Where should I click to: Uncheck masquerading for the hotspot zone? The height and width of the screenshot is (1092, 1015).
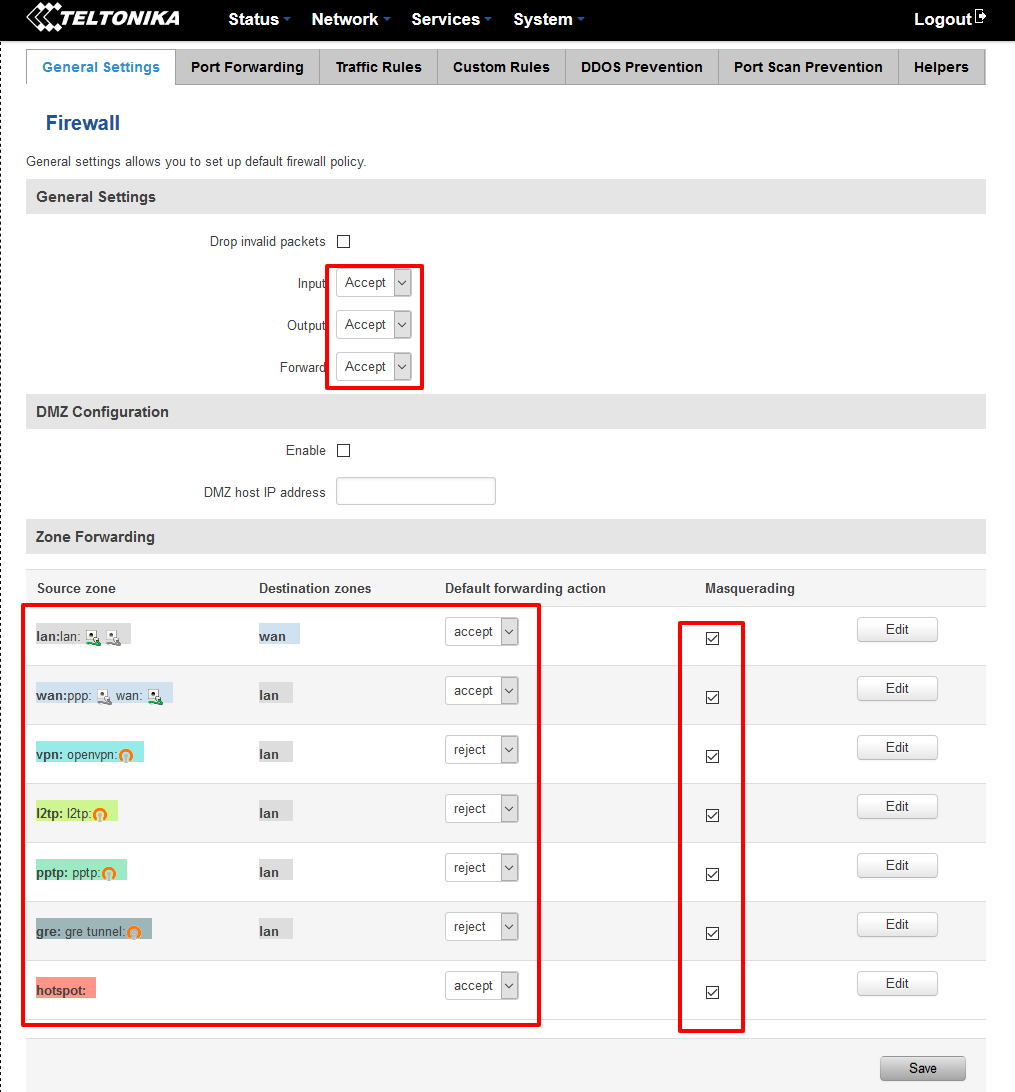[x=713, y=992]
